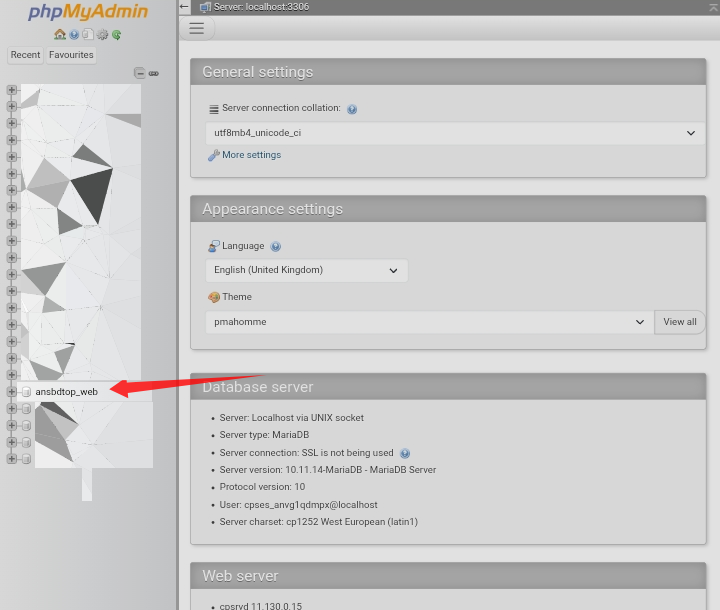
Task: Click help icon next to Server connection collation
Action: tap(352, 109)
